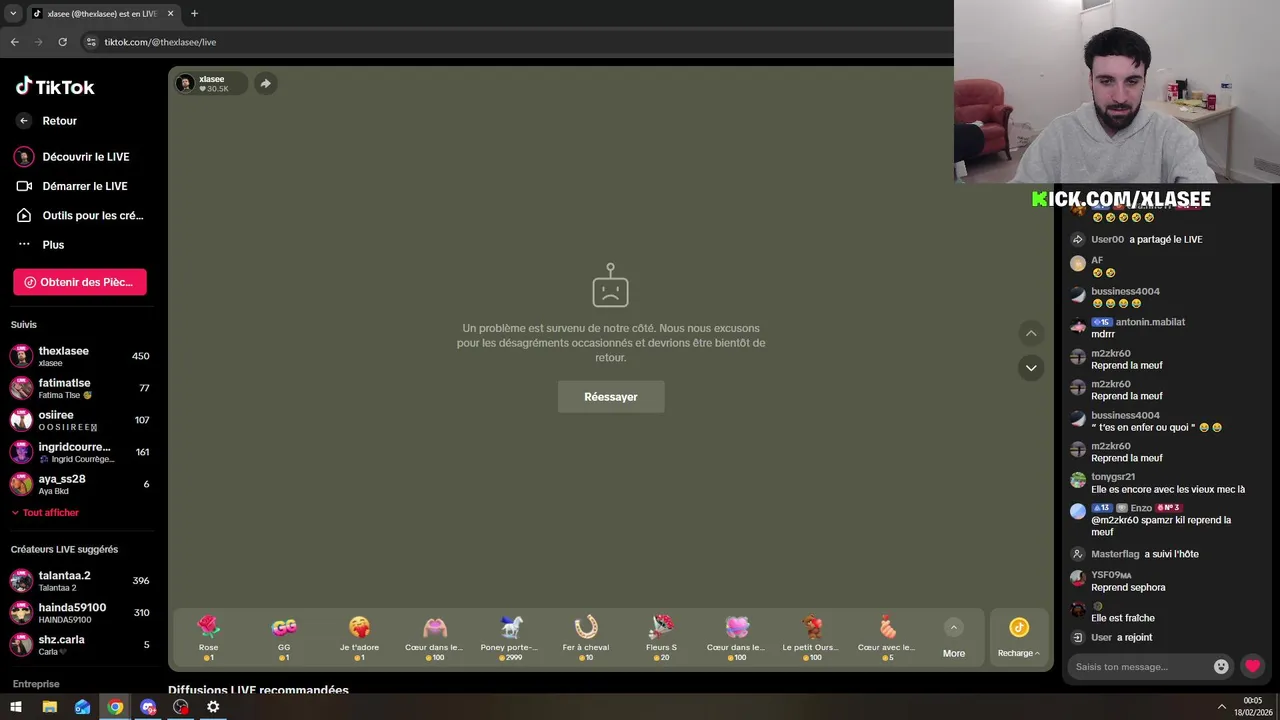Send a GG gift
1280x720 pixels.
pyautogui.click(x=284, y=637)
